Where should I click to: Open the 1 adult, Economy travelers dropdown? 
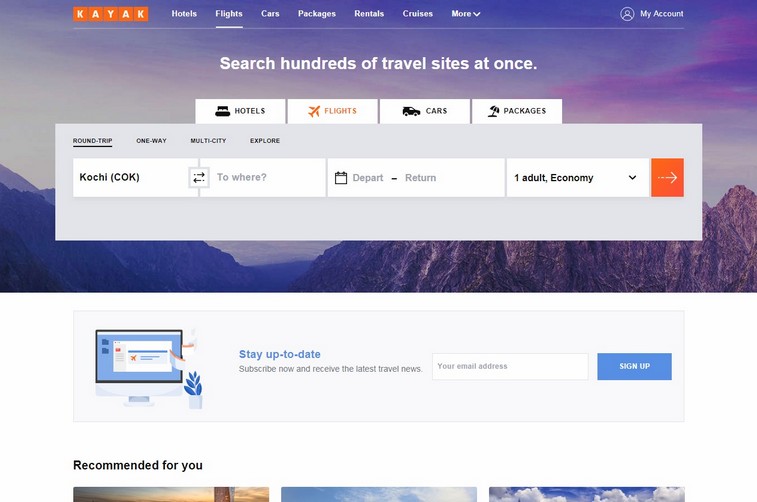tap(577, 178)
